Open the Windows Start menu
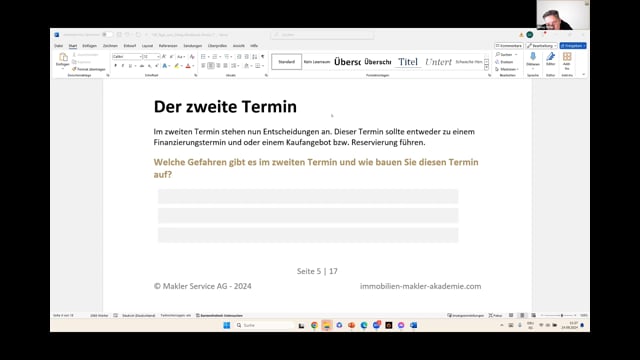 tap(227, 325)
